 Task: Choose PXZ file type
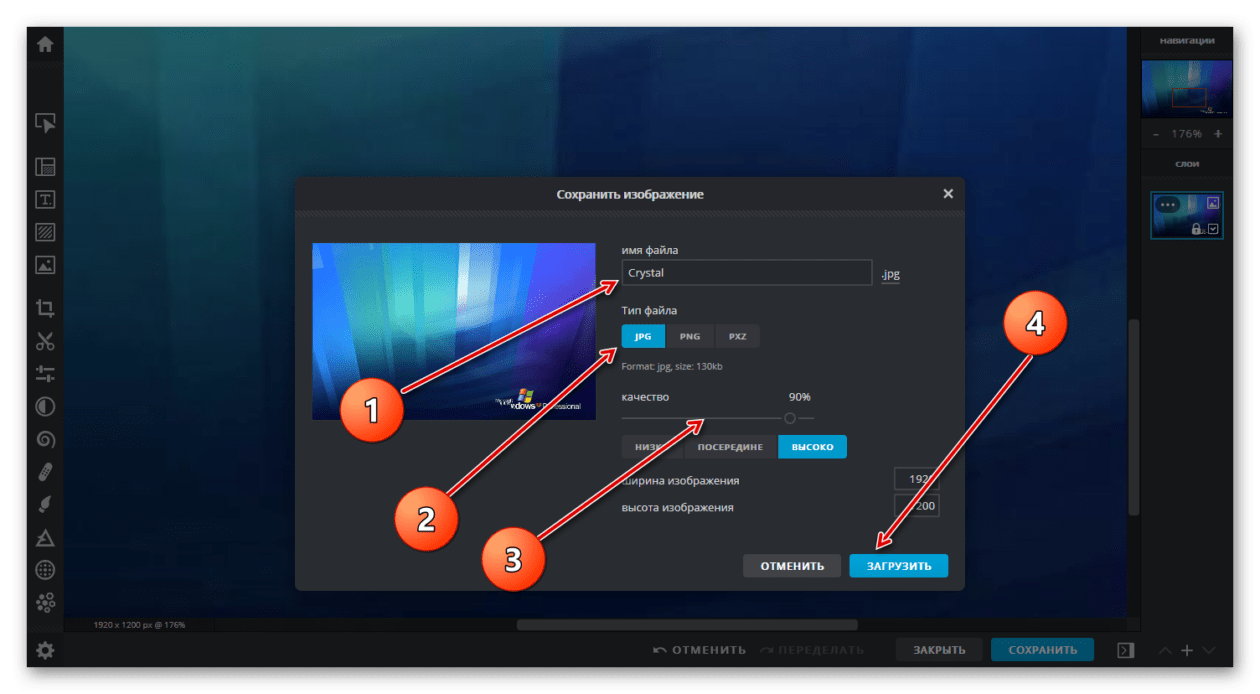(738, 336)
